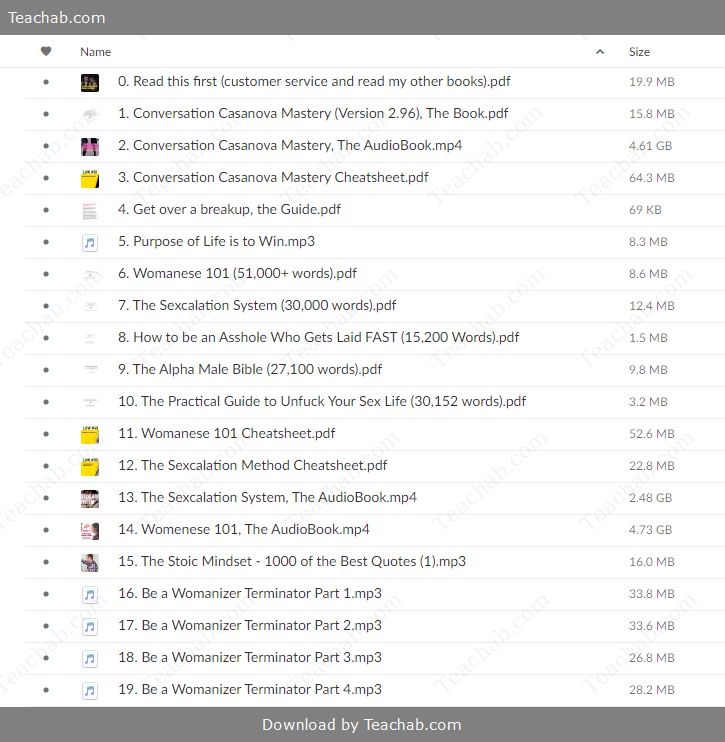The width and height of the screenshot is (725, 742).
Task: Click the 4.73 GB size value
Action: tap(650, 530)
